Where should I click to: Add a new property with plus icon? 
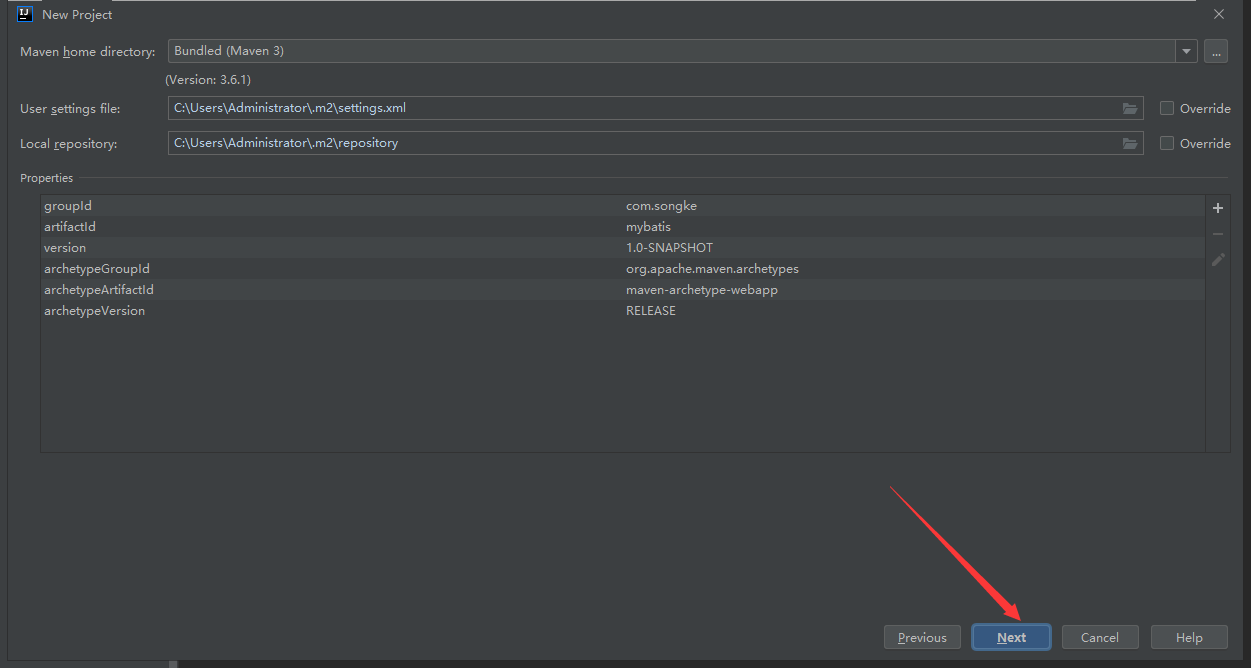[x=1218, y=208]
